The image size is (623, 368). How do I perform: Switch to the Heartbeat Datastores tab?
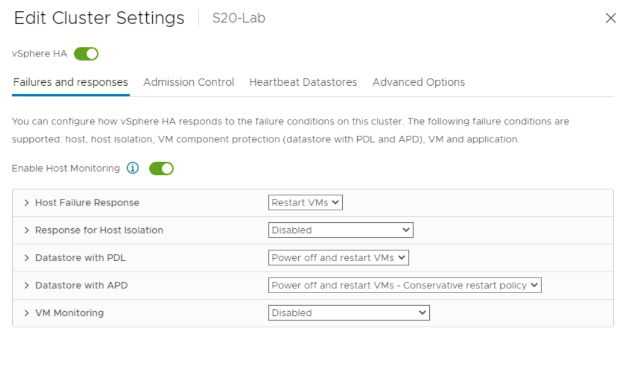click(303, 82)
